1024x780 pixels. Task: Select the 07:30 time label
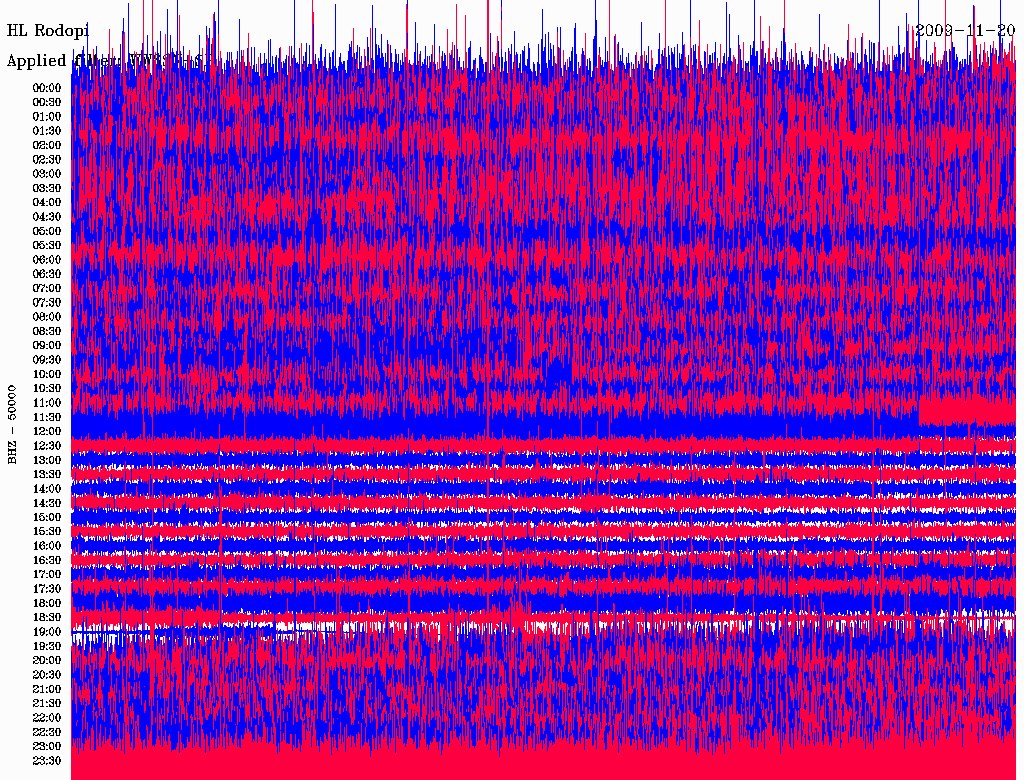point(47,302)
